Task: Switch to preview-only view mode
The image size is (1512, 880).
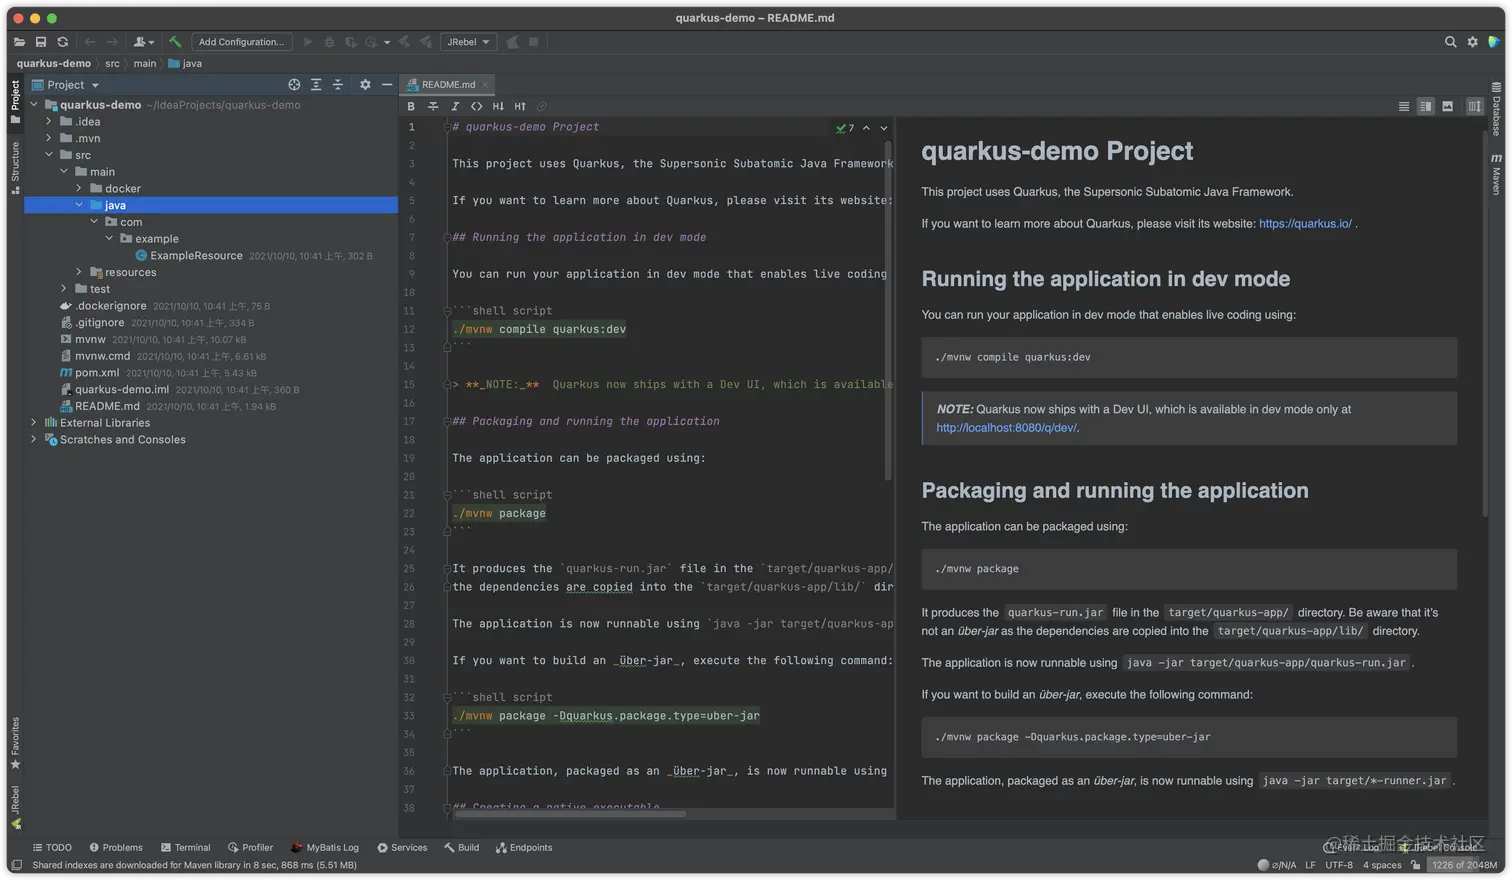Action: tap(1447, 106)
